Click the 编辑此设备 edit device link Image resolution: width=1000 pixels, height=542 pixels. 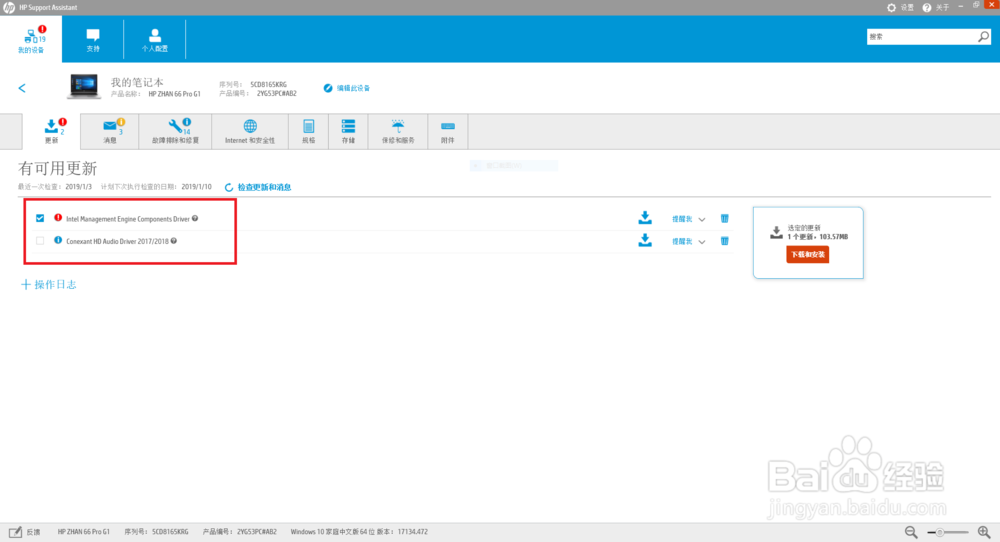click(x=347, y=88)
